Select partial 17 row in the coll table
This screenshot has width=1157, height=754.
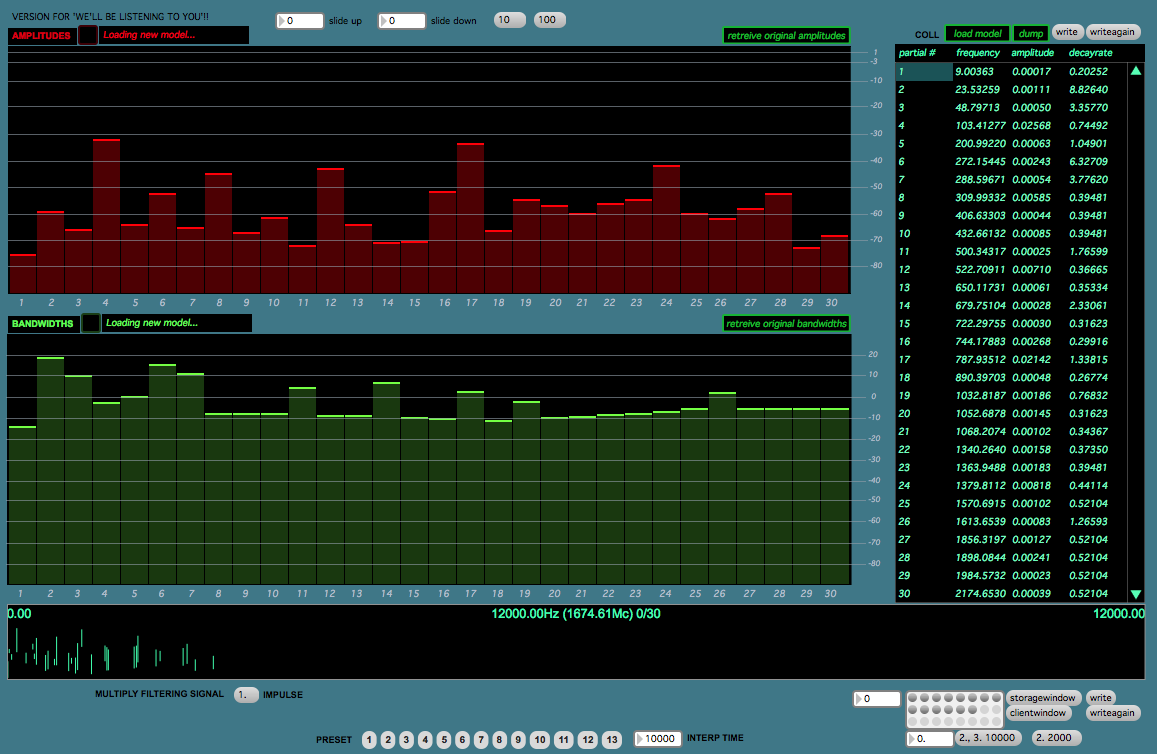click(1010, 359)
